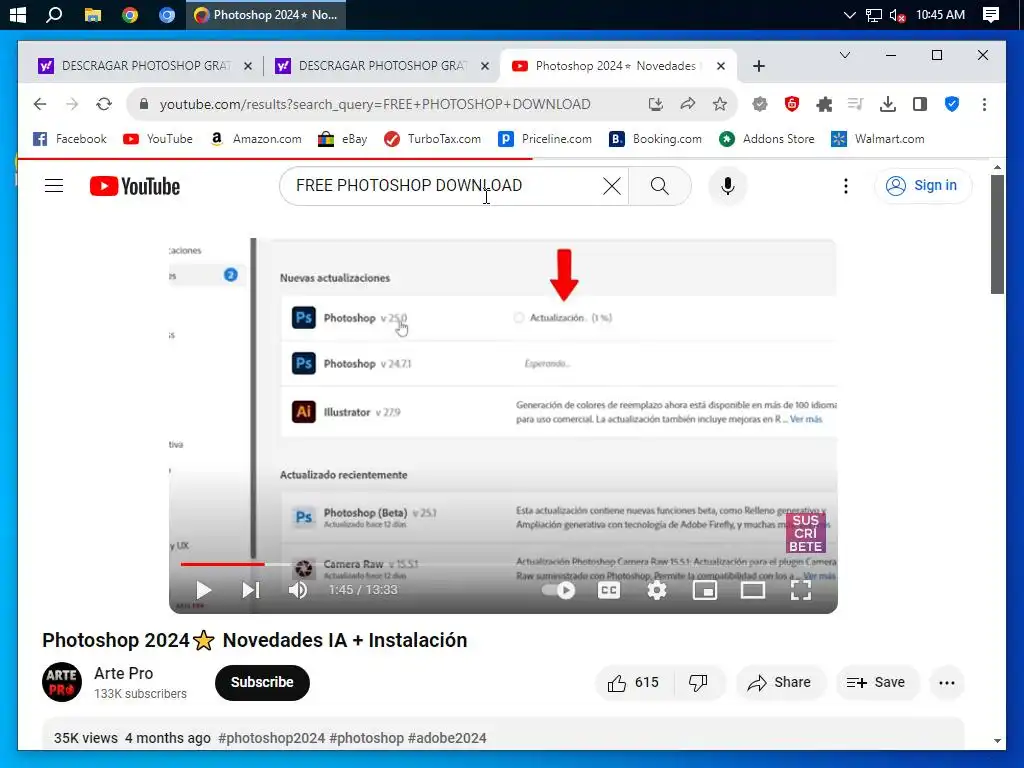The width and height of the screenshot is (1024, 768).
Task: Open the Facebook bookmark
Action: click(x=70, y=138)
